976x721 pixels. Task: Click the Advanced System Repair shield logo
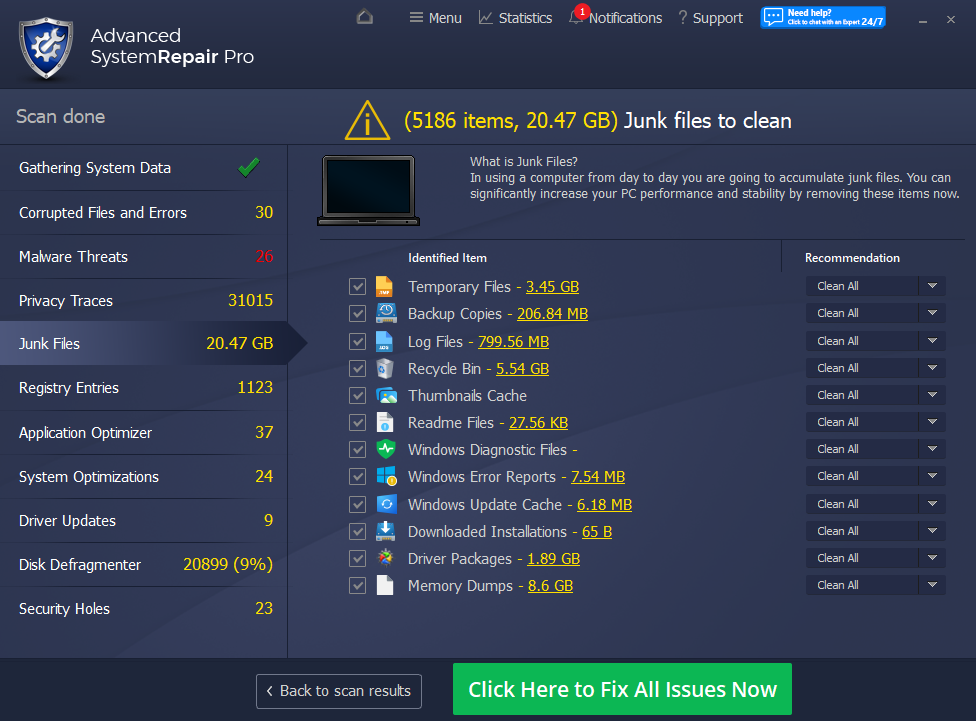[47, 46]
